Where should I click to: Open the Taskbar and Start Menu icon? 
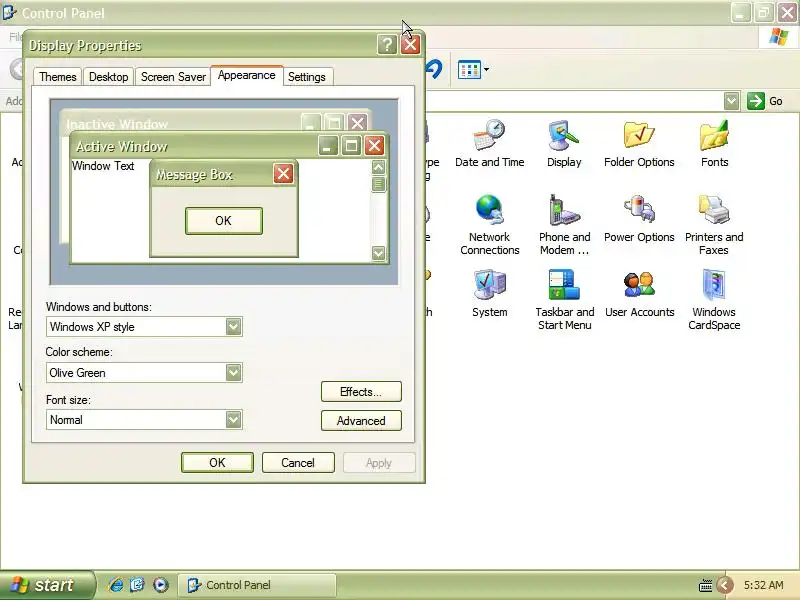click(x=564, y=300)
